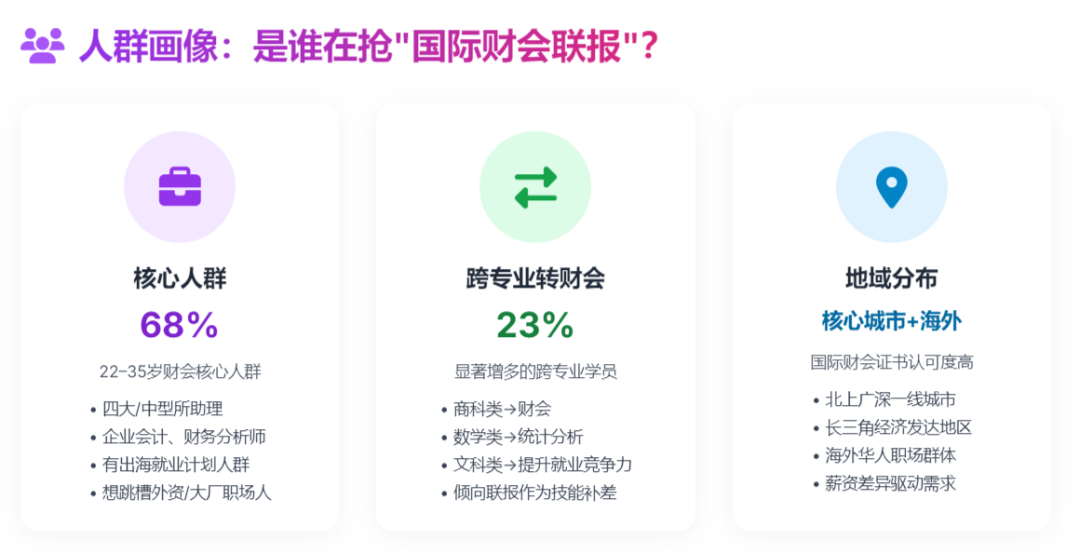Click the green 23% figure
The height and width of the screenshot is (553, 1080).
pos(535,324)
